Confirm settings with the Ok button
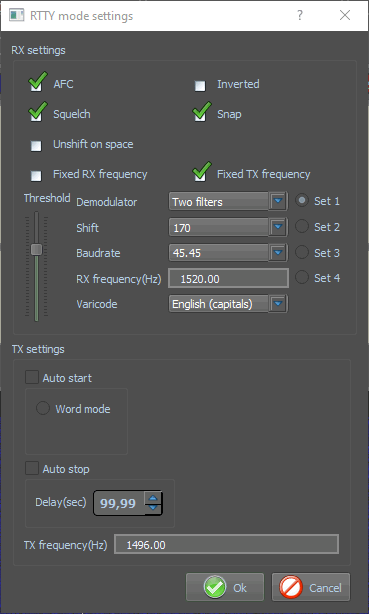The image size is (369, 614). pyautogui.click(x=225, y=587)
